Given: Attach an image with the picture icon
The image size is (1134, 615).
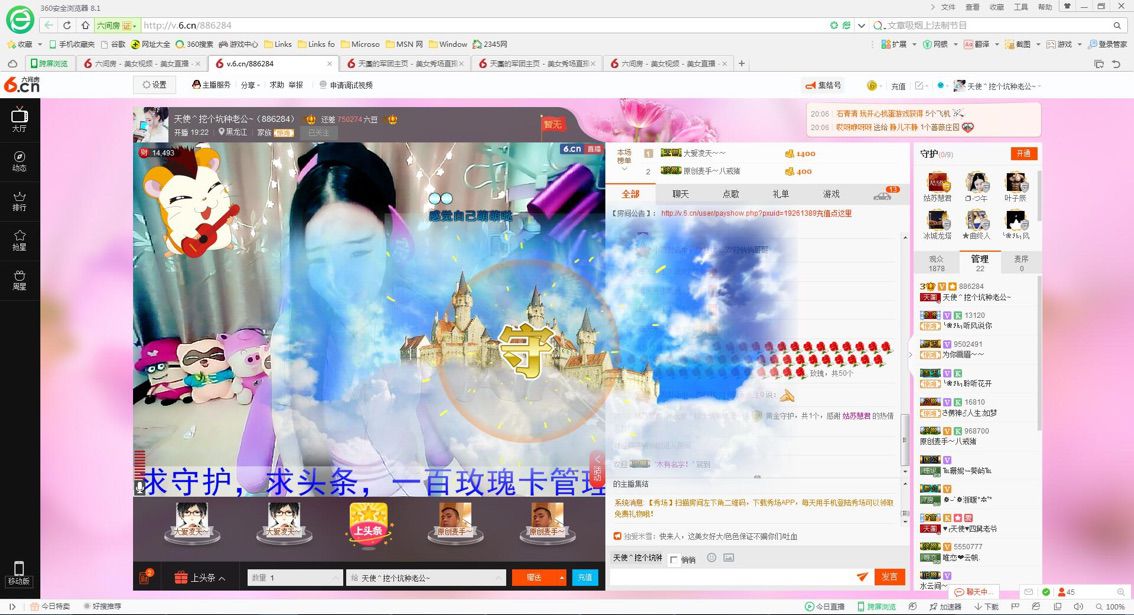Looking at the screenshot, I should (728, 558).
